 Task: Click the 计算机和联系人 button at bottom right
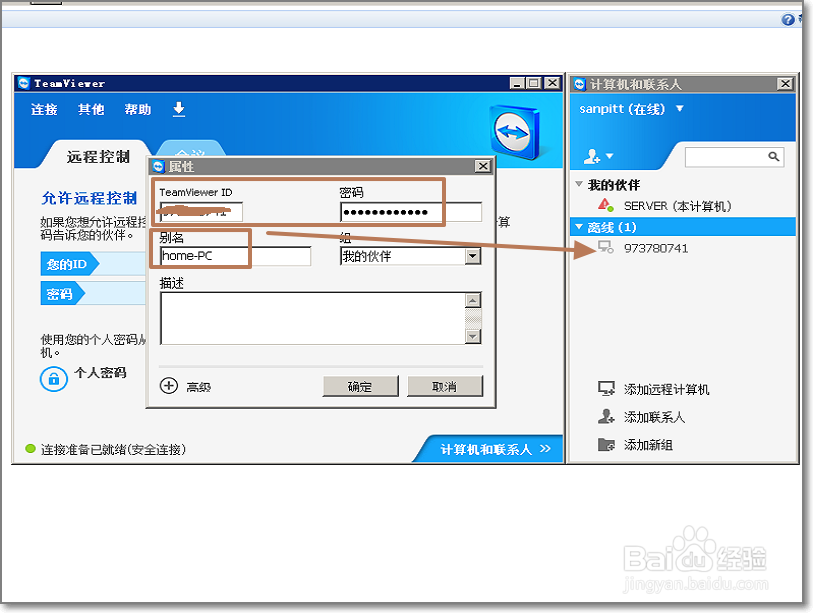[x=487, y=448]
